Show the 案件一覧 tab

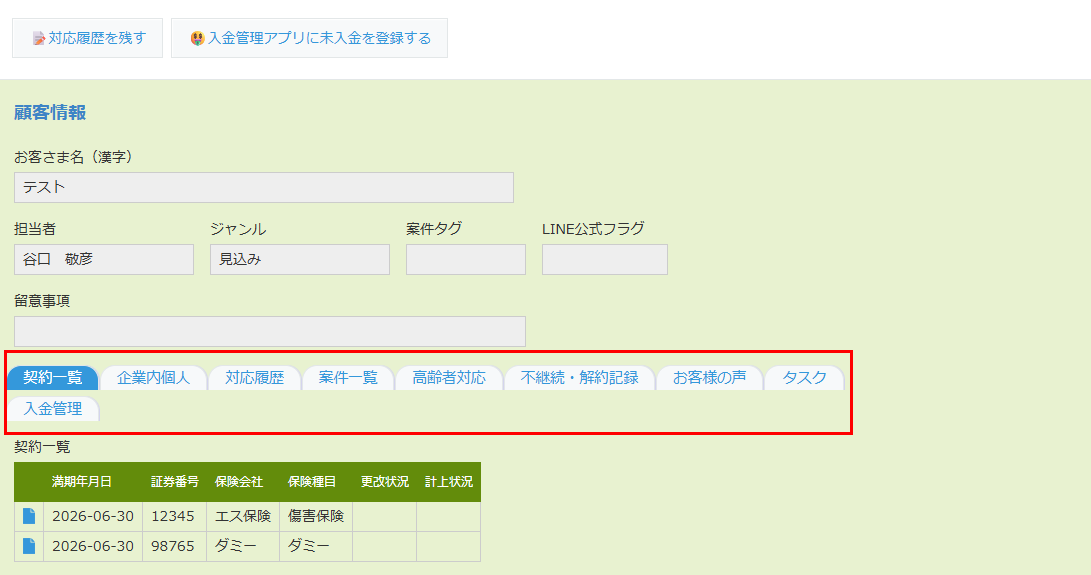point(348,378)
